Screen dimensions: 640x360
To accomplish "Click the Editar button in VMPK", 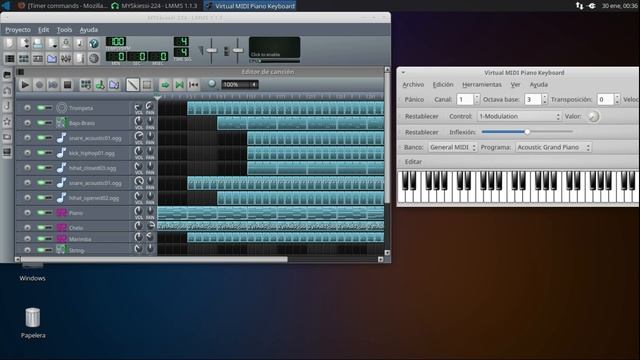I will click(x=413, y=162).
